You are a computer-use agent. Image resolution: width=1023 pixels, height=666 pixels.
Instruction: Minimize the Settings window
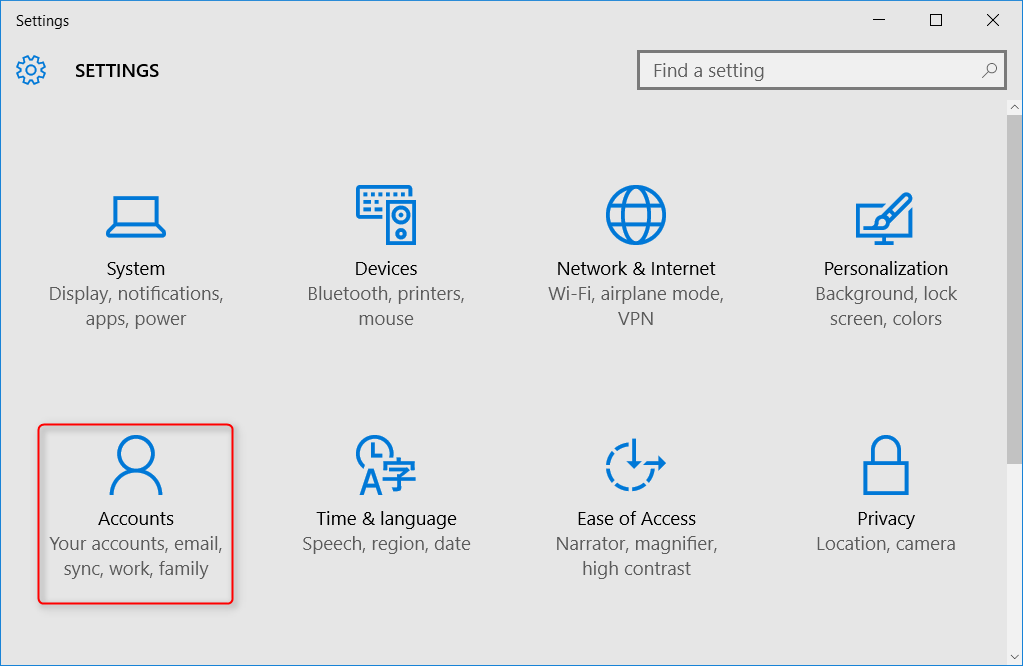(x=880, y=20)
